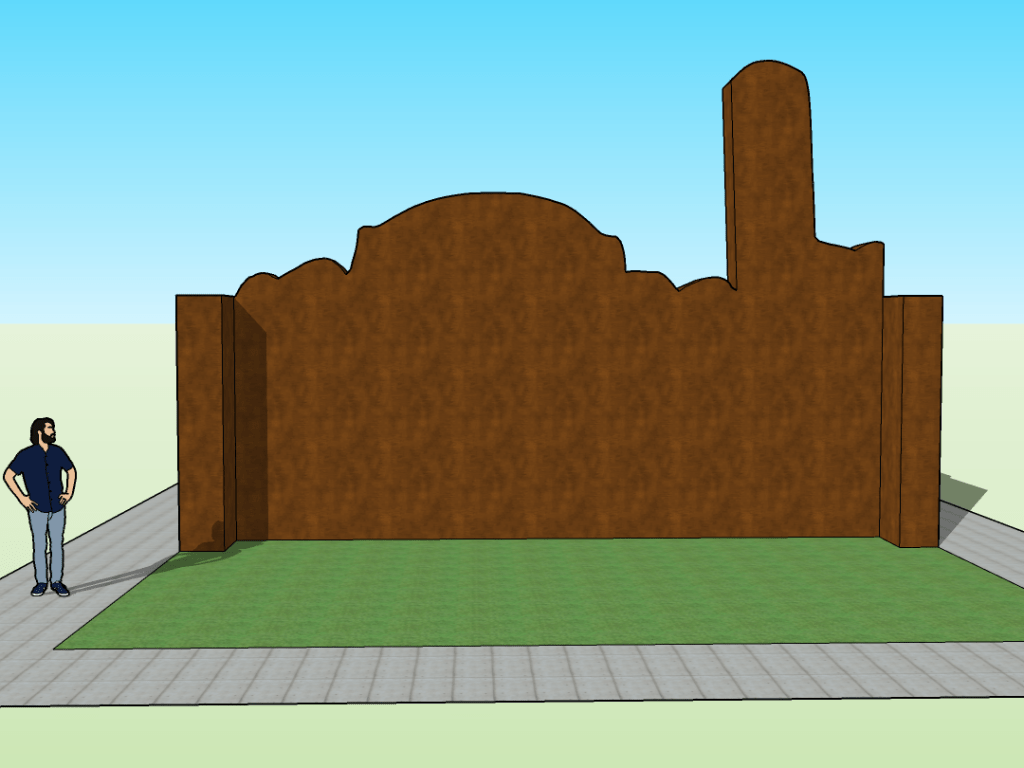Click the left pillar's narrow inner side face
Image resolution: width=1024 pixels, height=768 pixels.
tap(229, 420)
